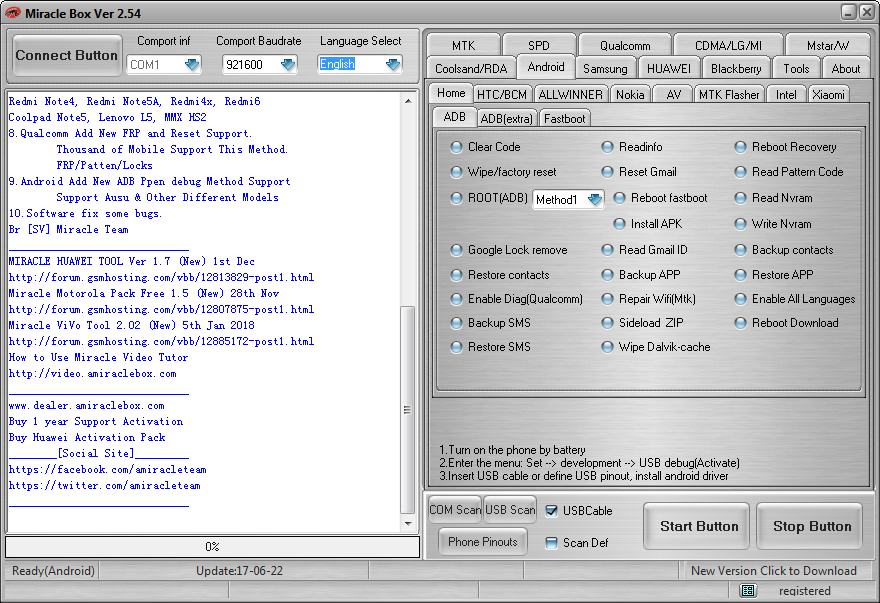Click the Ready(Android) status text

tap(53, 571)
